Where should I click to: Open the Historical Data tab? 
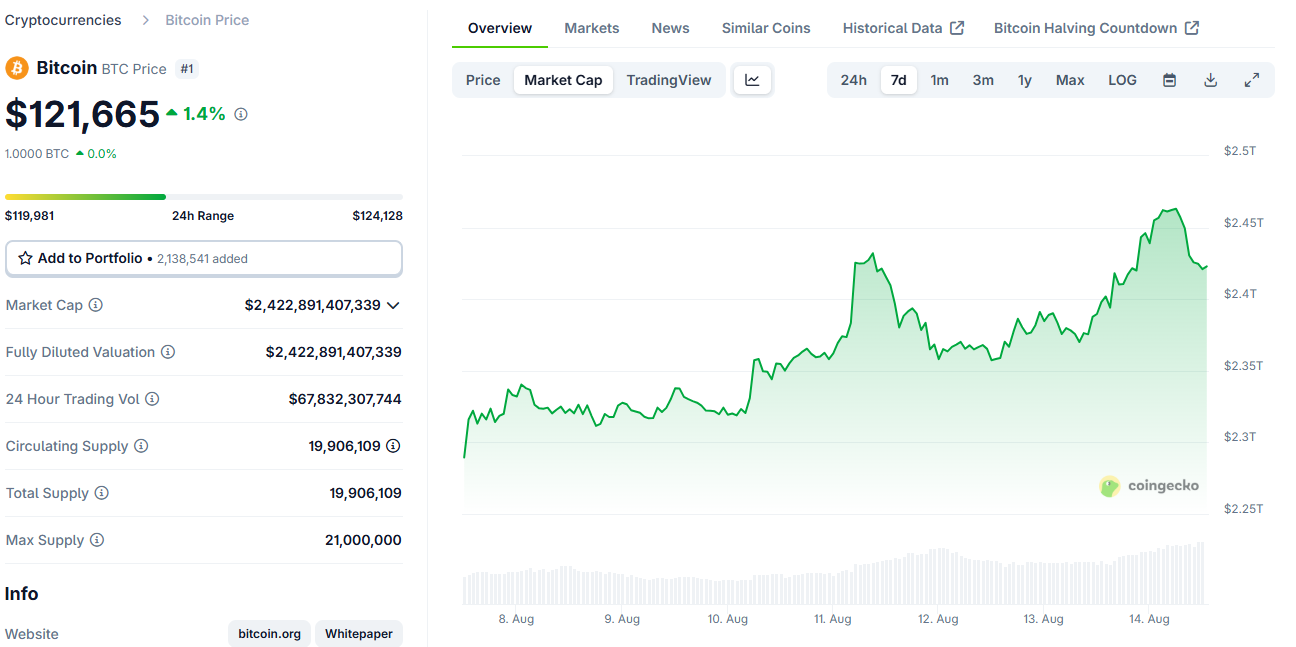click(x=903, y=28)
